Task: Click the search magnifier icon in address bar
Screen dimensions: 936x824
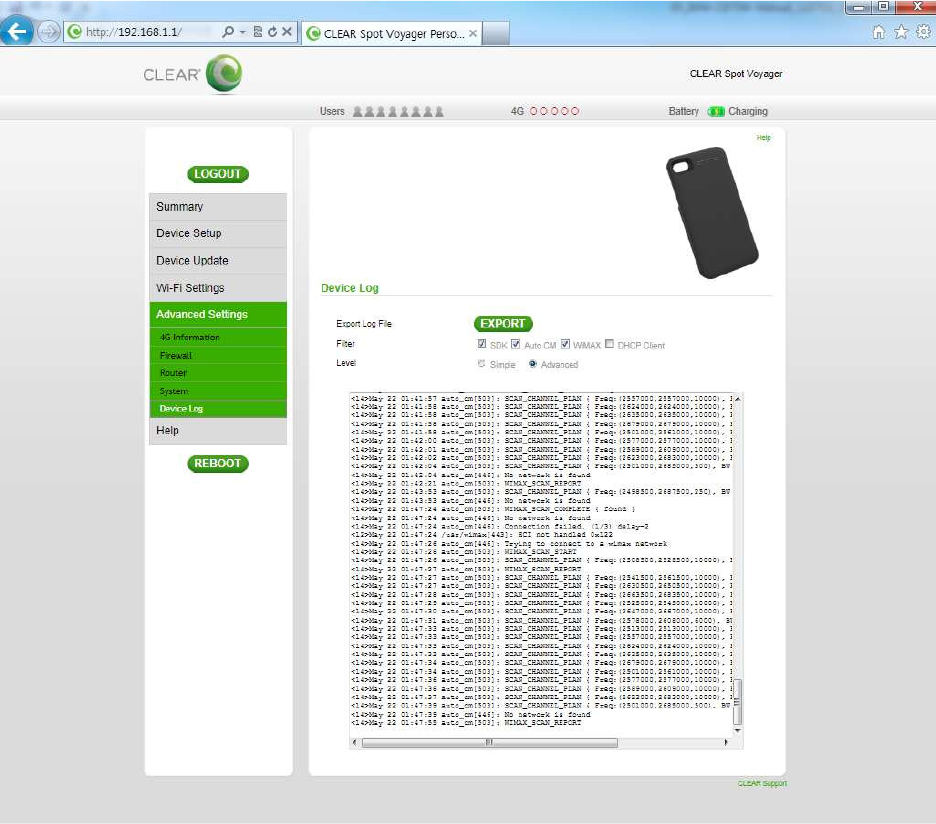Action: pyautogui.click(x=227, y=32)
